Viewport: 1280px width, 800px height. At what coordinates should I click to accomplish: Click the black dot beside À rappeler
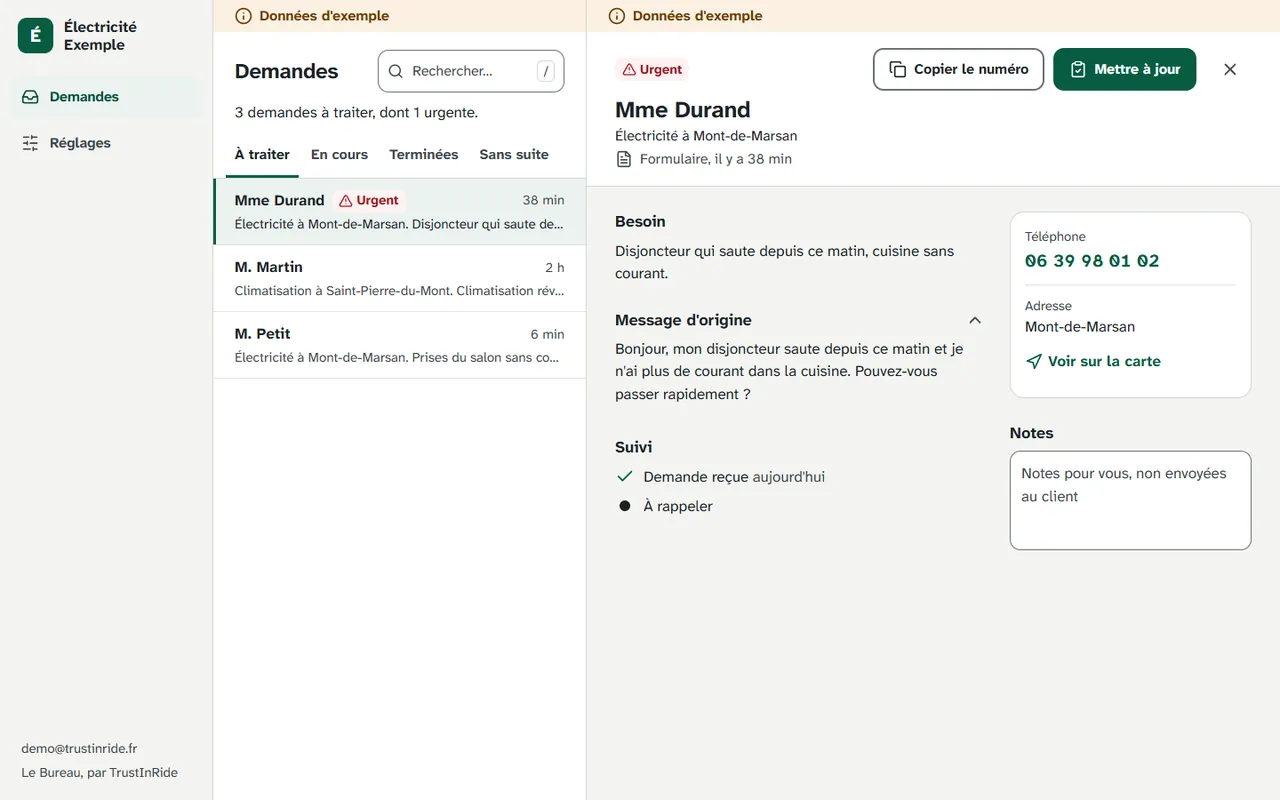625,506
